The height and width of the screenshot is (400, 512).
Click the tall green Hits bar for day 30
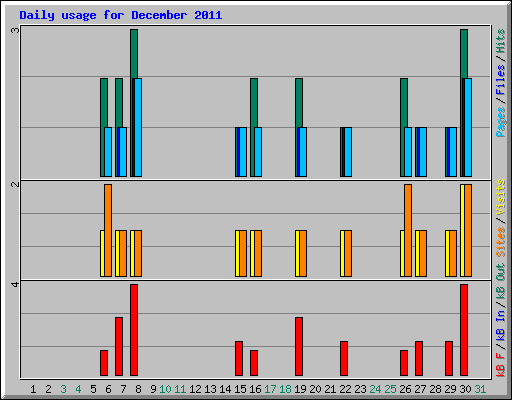[x=464, y=53]
